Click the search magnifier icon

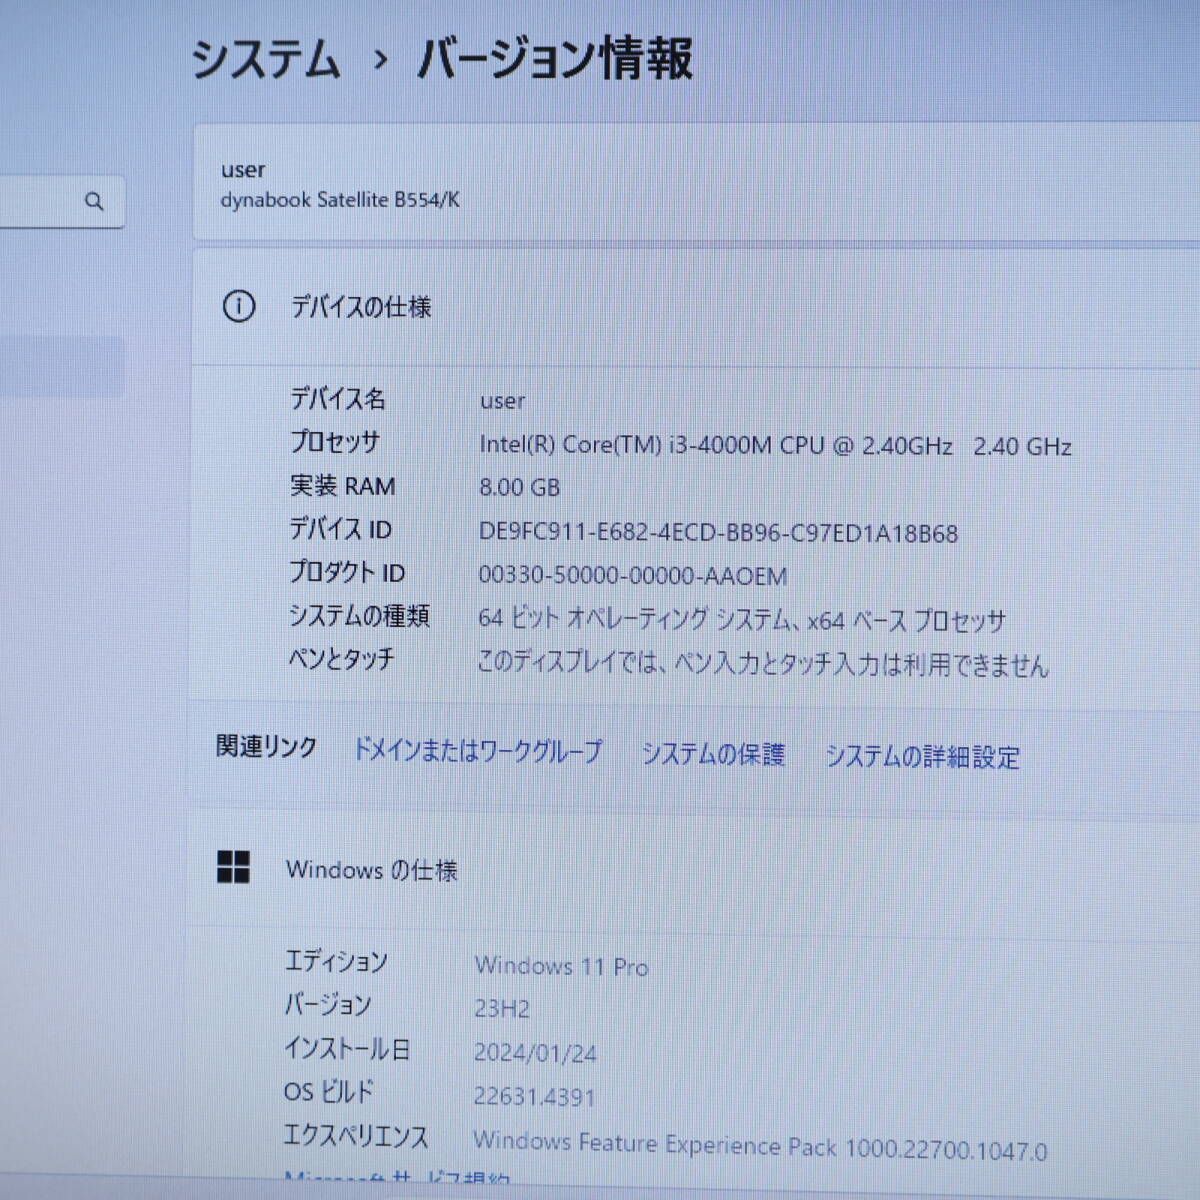coord(94,202)
